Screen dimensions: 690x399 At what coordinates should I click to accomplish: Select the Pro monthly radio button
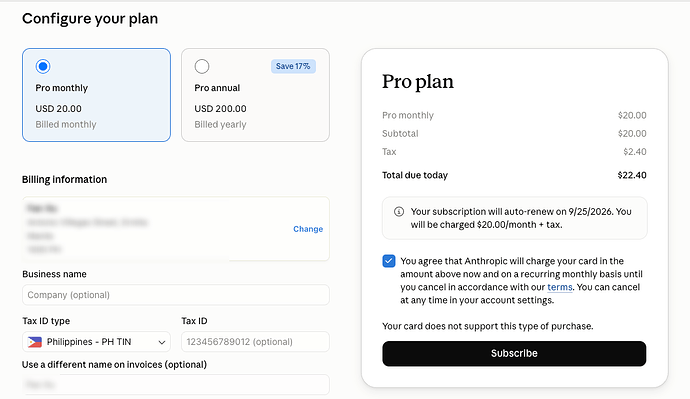43,66
